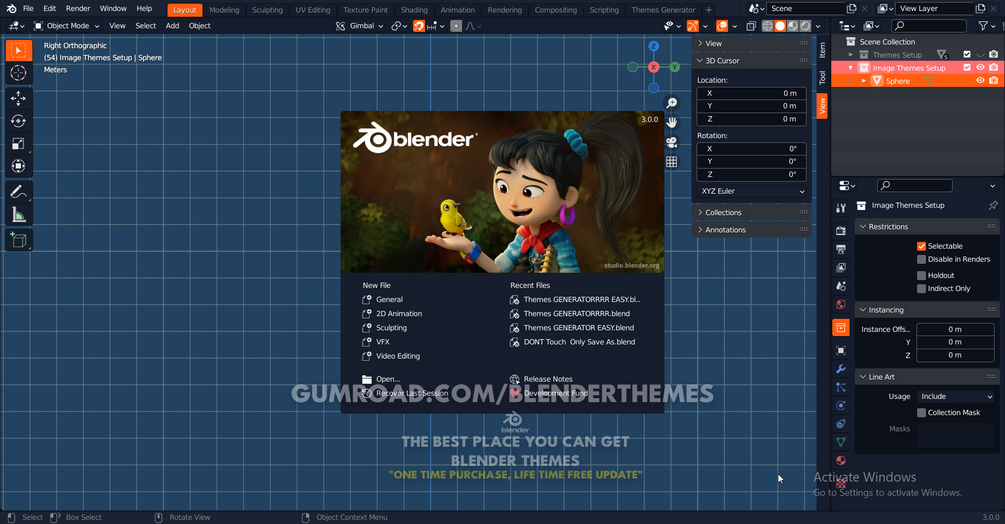This screenshot has width=1005, height=524.
Task: Enable Disable in Renders checkbox
Action: point(921,259)
